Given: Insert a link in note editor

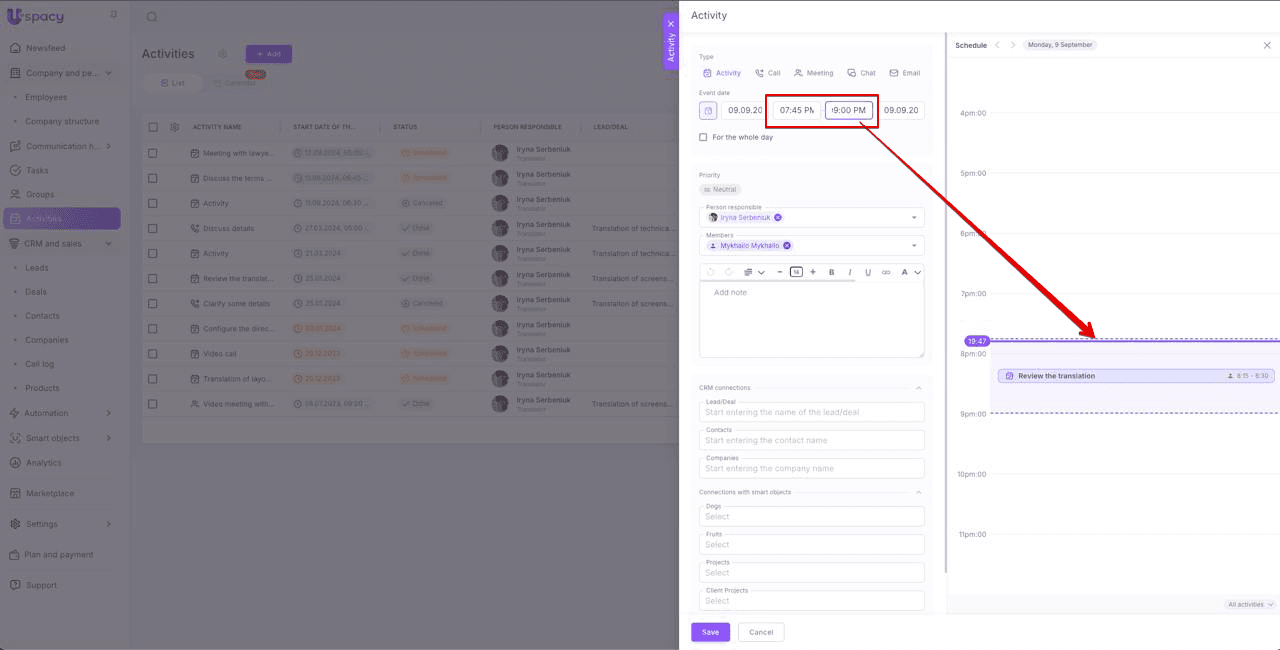Looking at the screenshot, I should click(x=885, y=272).
